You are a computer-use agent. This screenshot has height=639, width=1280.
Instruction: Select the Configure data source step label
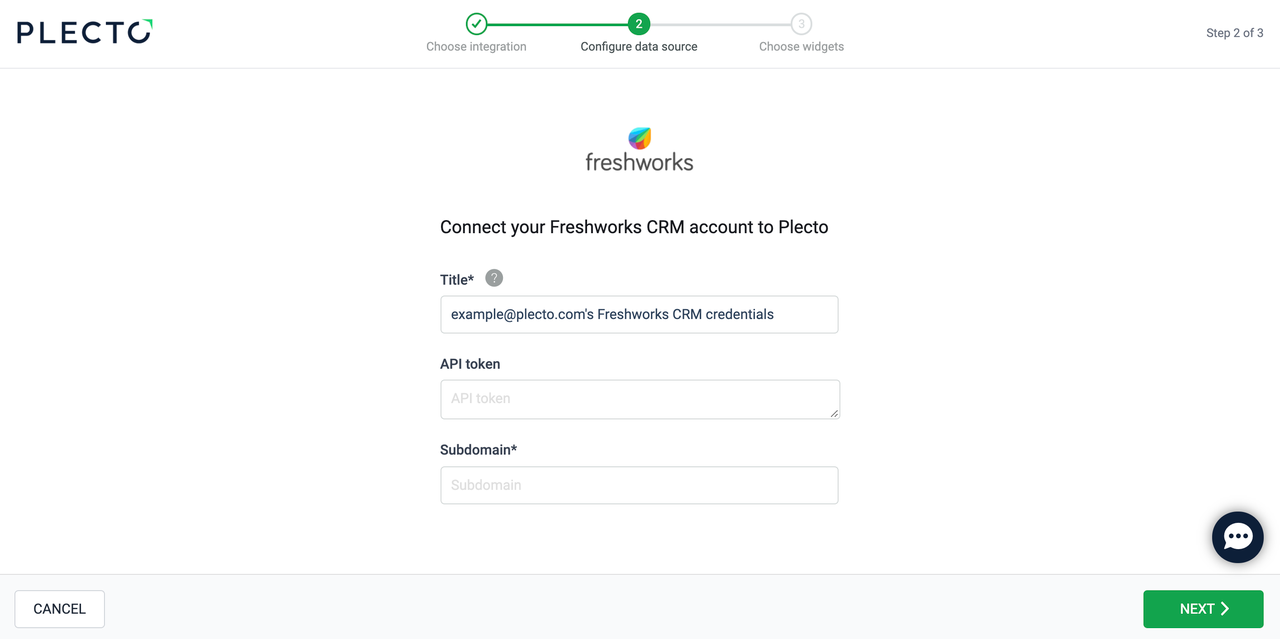639,47
